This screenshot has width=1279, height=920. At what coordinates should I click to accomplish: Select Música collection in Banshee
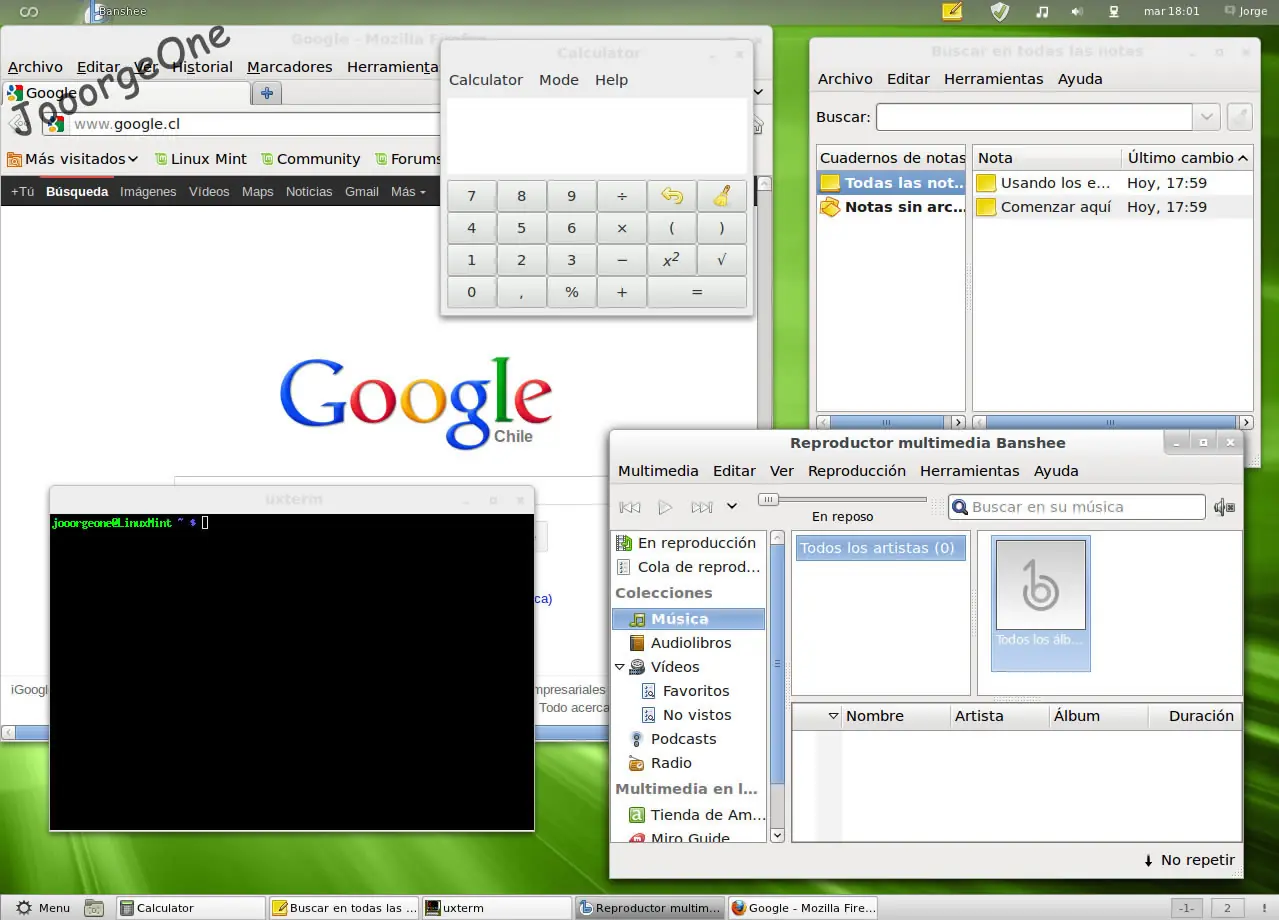[x=689, y=619]
